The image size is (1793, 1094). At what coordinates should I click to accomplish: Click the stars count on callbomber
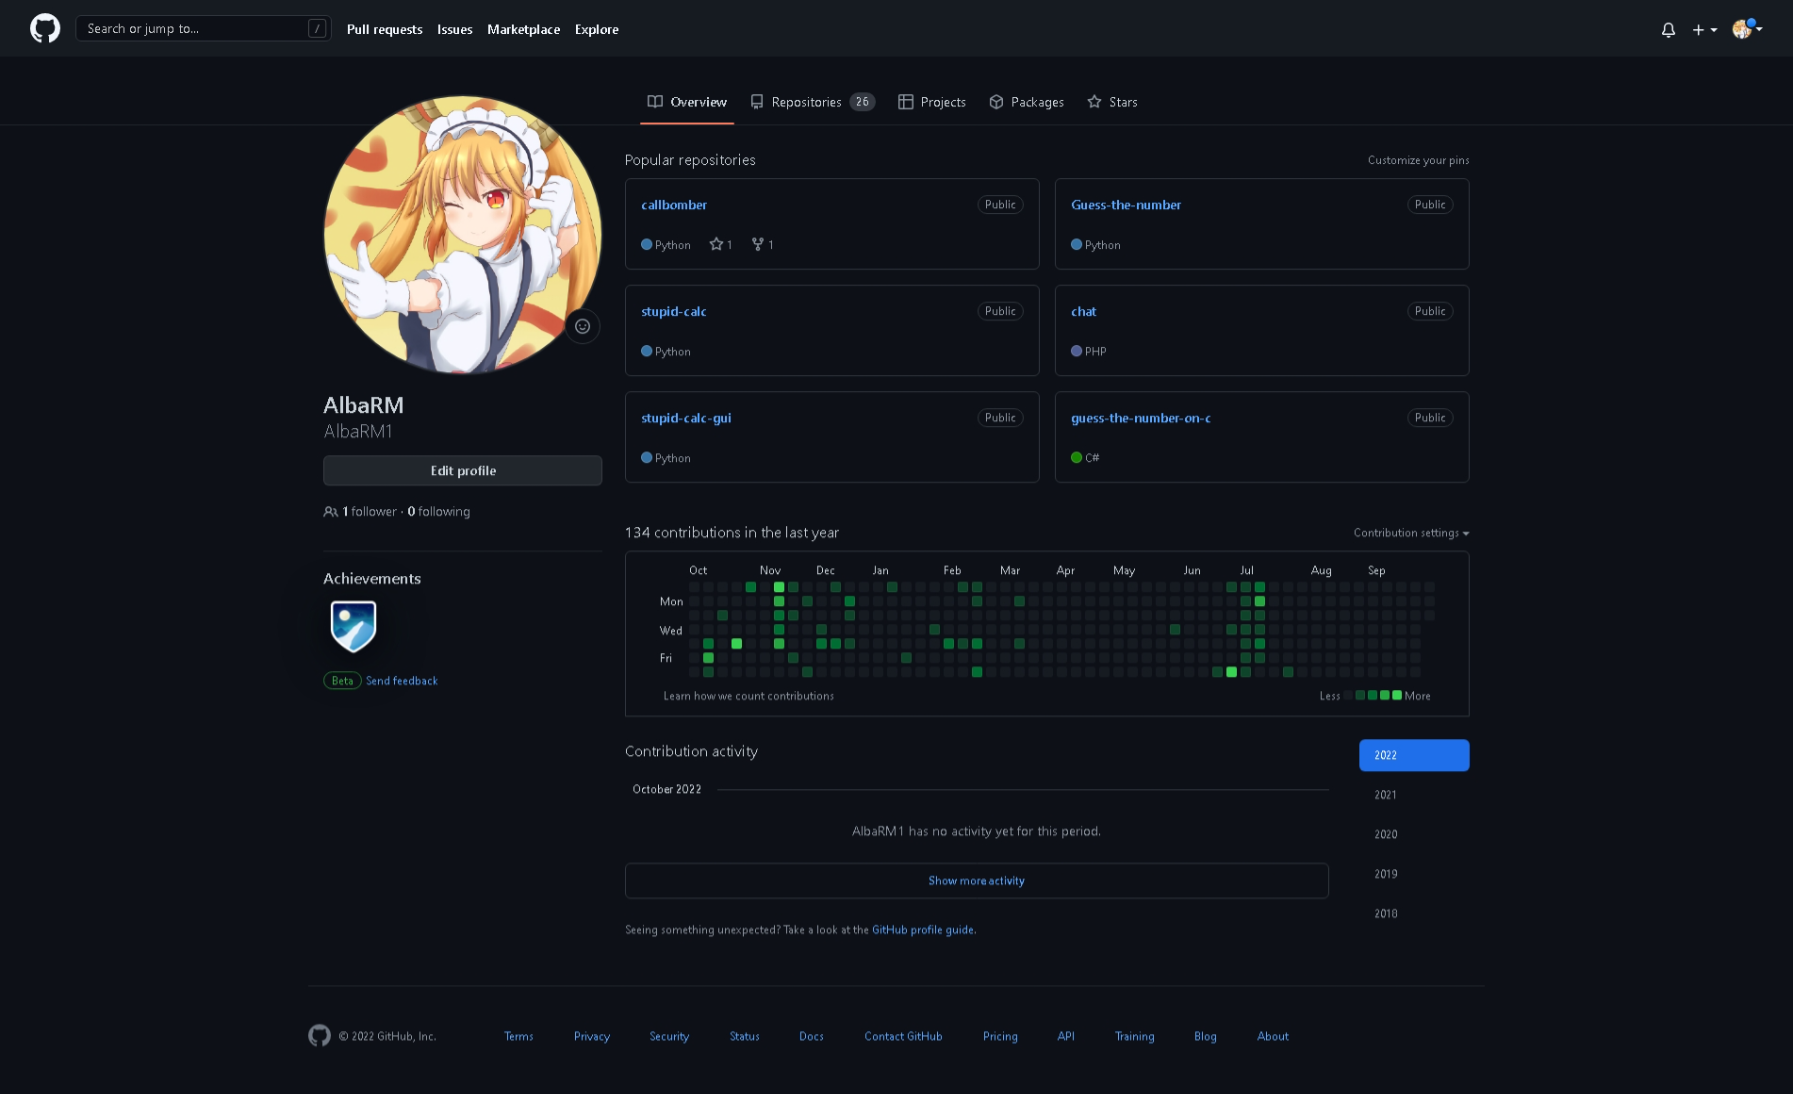point(721,245)
